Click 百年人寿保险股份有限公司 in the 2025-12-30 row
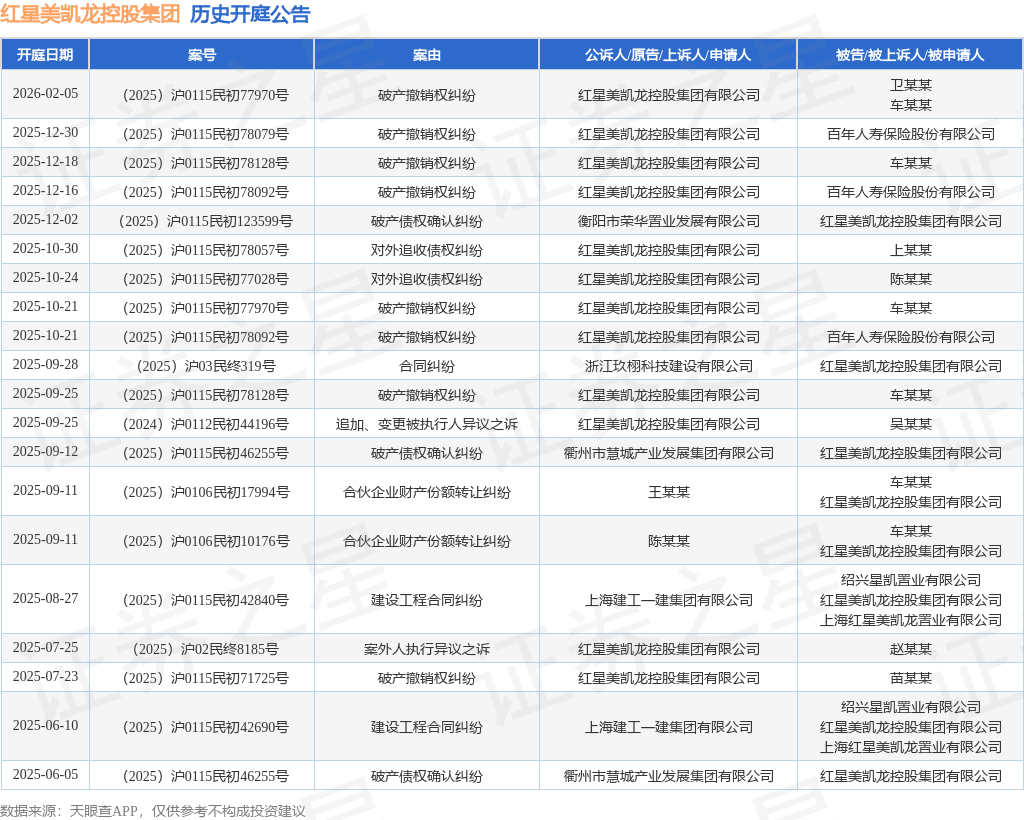 point(911,134)
